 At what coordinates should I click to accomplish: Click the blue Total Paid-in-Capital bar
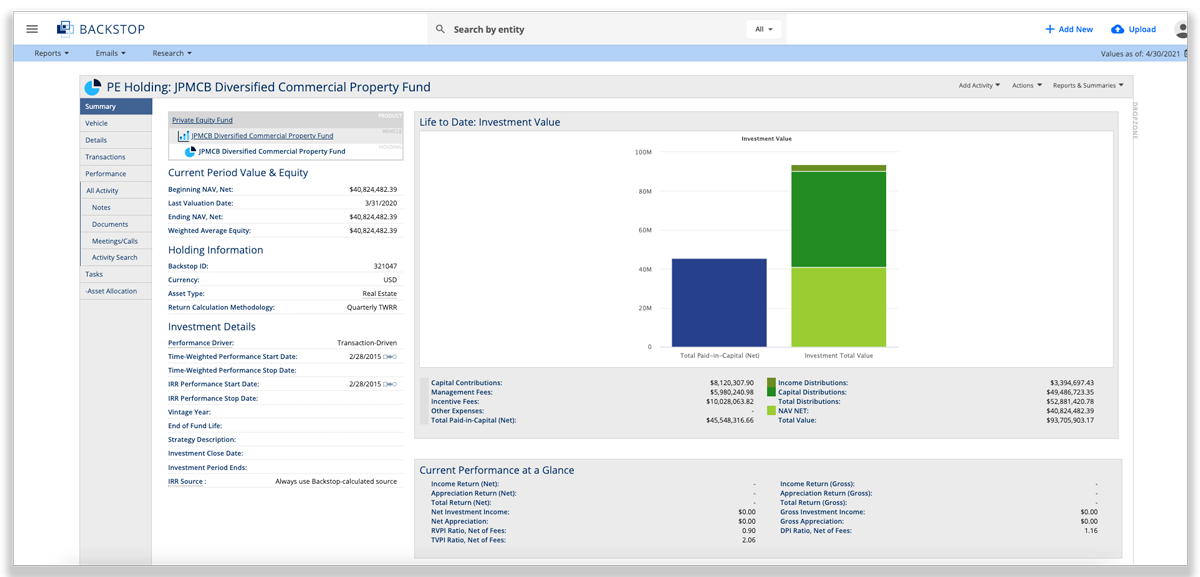pos(719,302)
